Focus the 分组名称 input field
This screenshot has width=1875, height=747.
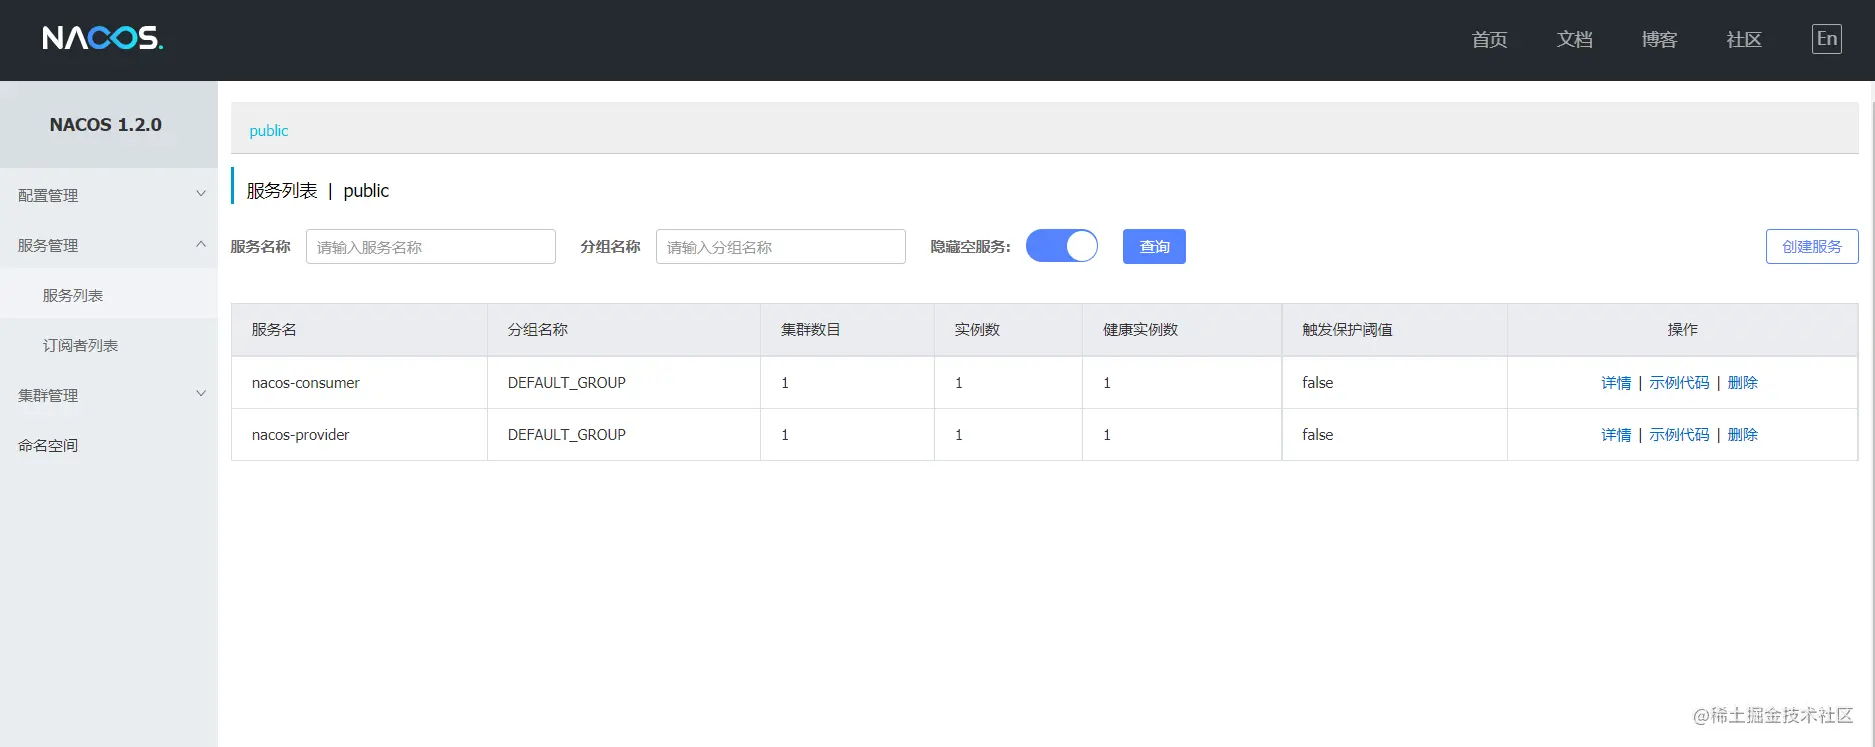(781, 246)
